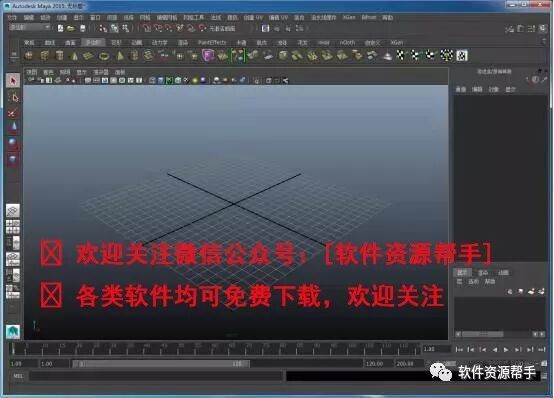This screenshot has height=398, width=554.
Task: Open the Channels menu in Channel Box
Action: pos(460,89)
